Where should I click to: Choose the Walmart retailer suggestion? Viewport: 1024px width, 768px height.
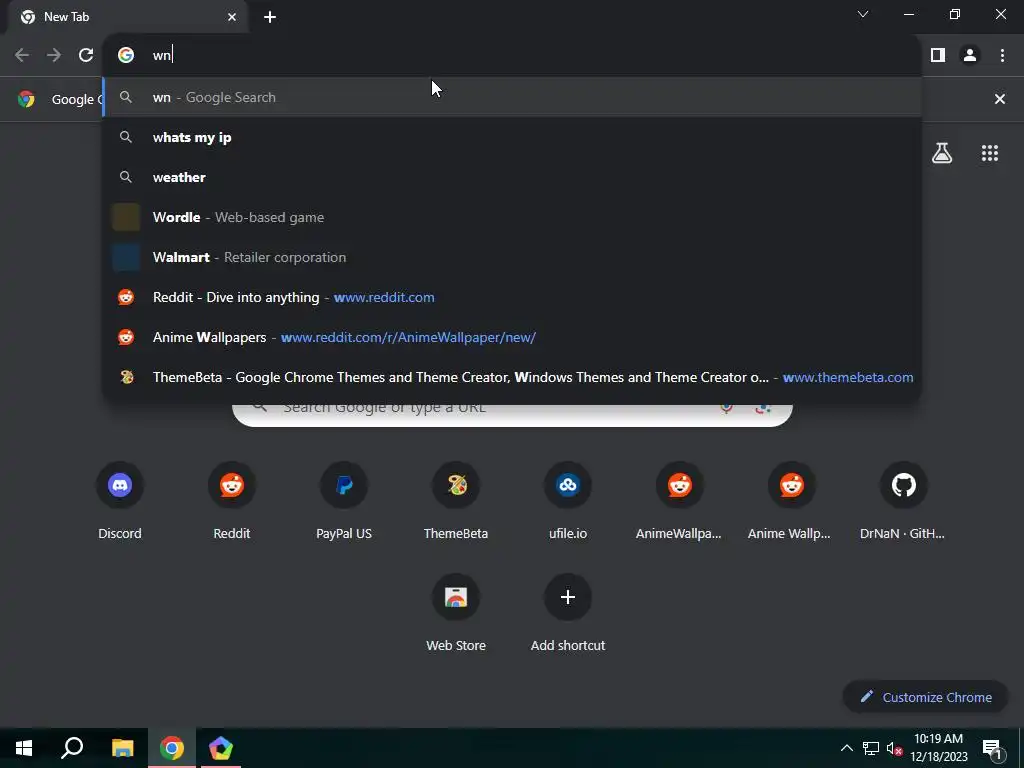[512, 257]
